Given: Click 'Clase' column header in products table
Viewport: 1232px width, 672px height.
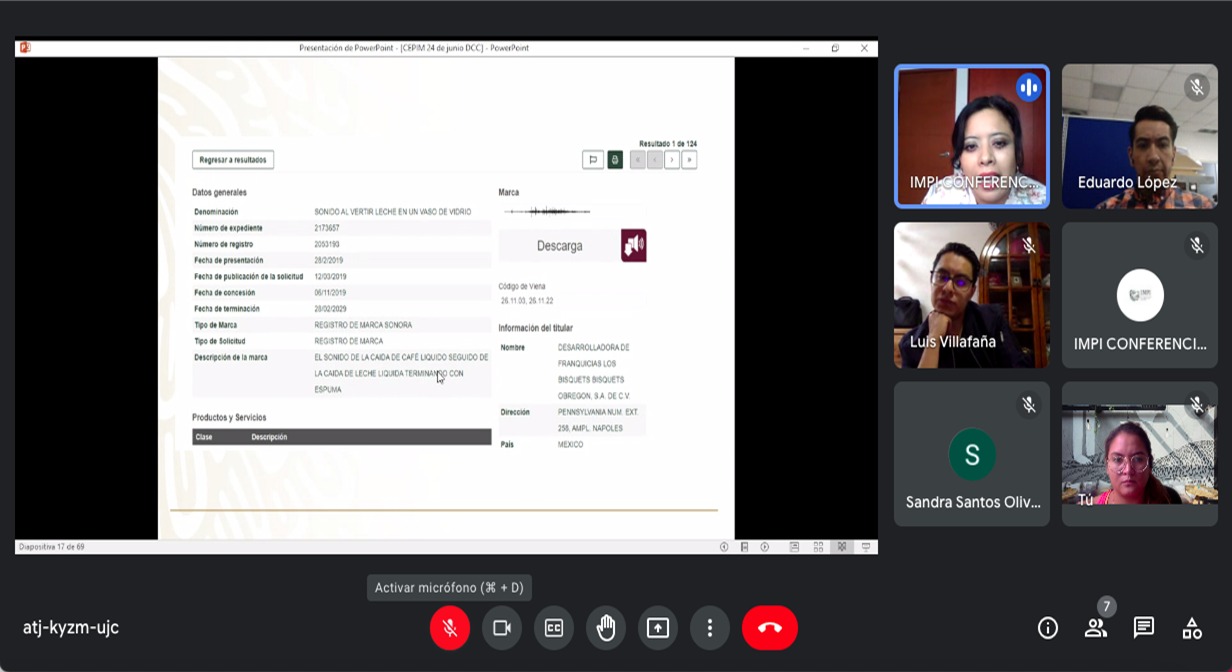Looking at the screenshot, I should point(204,437).
